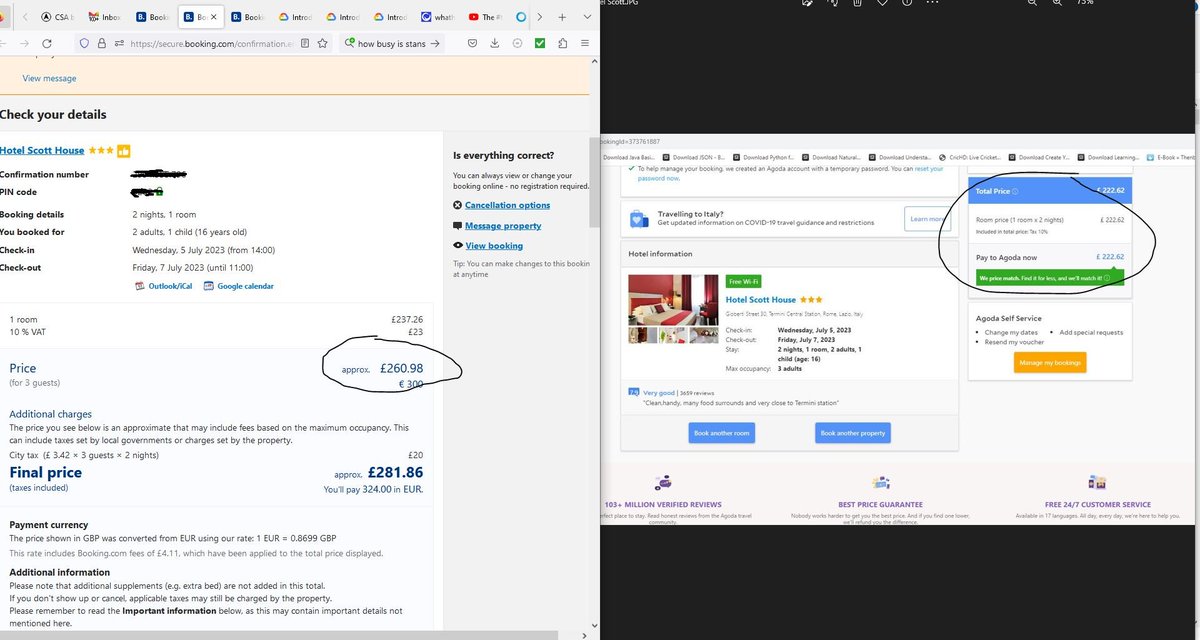Viewport: 1200px width, 640px height.
Task: Open a new Firefox tab with plus
Action: pyautogui.click(x=560, y=17)
